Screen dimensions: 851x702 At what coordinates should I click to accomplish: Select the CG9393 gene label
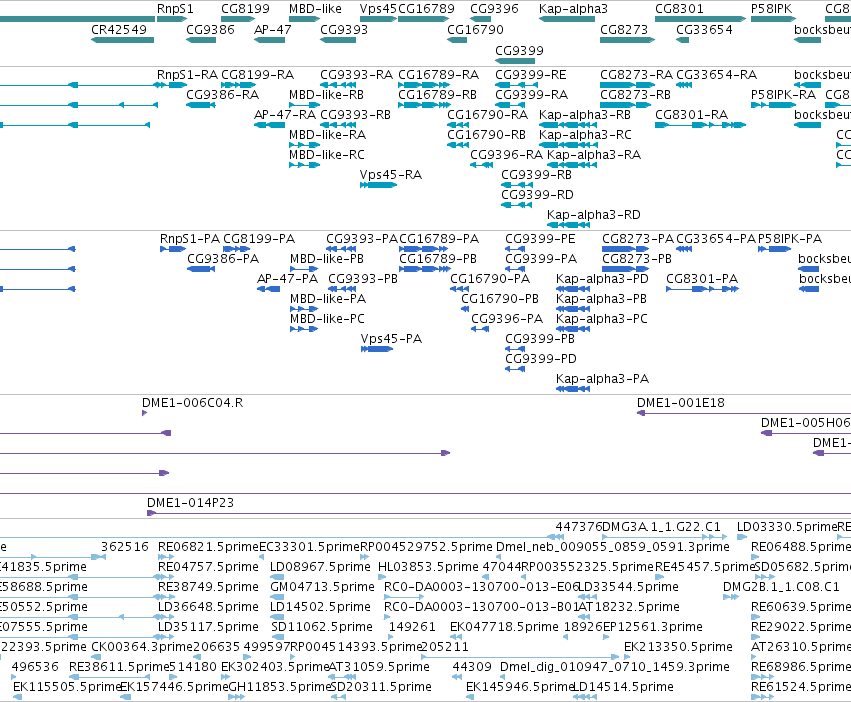(x=344, y=29)
